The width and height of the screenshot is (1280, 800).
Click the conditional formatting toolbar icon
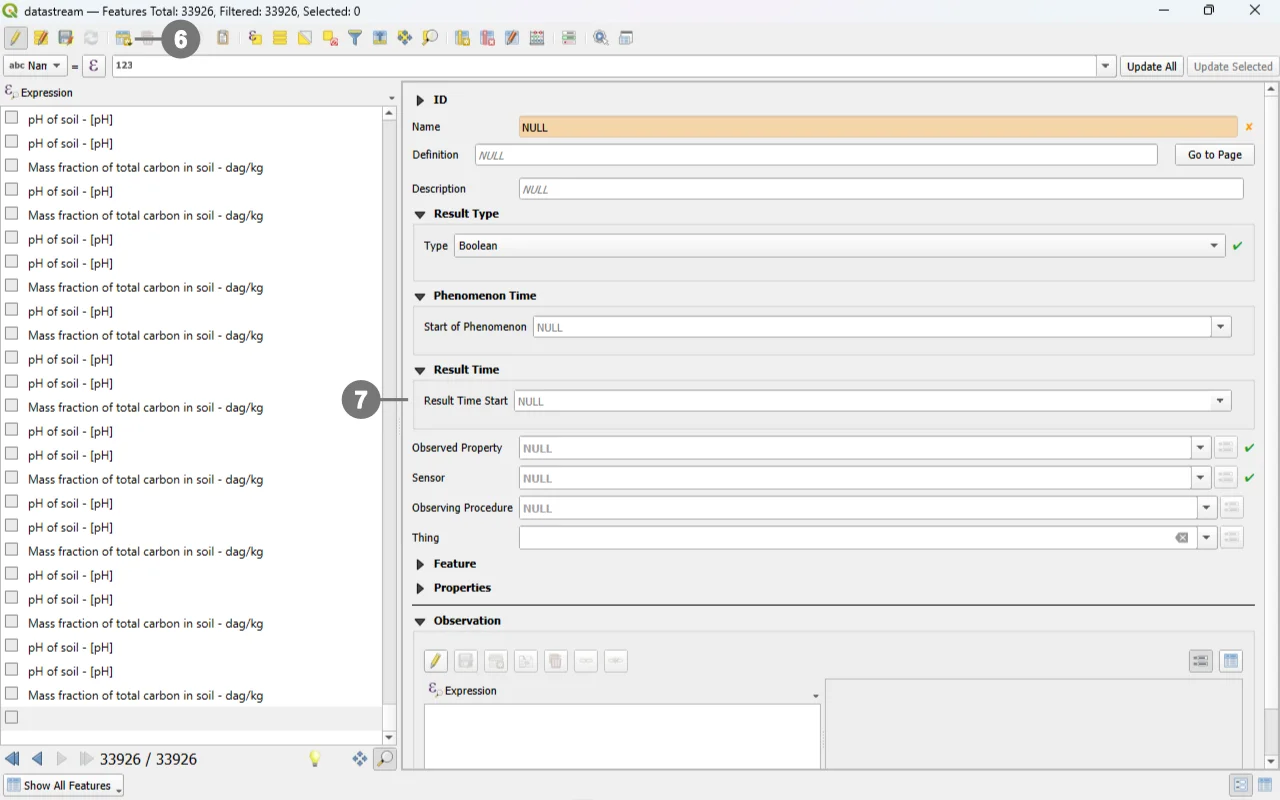point(568,38)
